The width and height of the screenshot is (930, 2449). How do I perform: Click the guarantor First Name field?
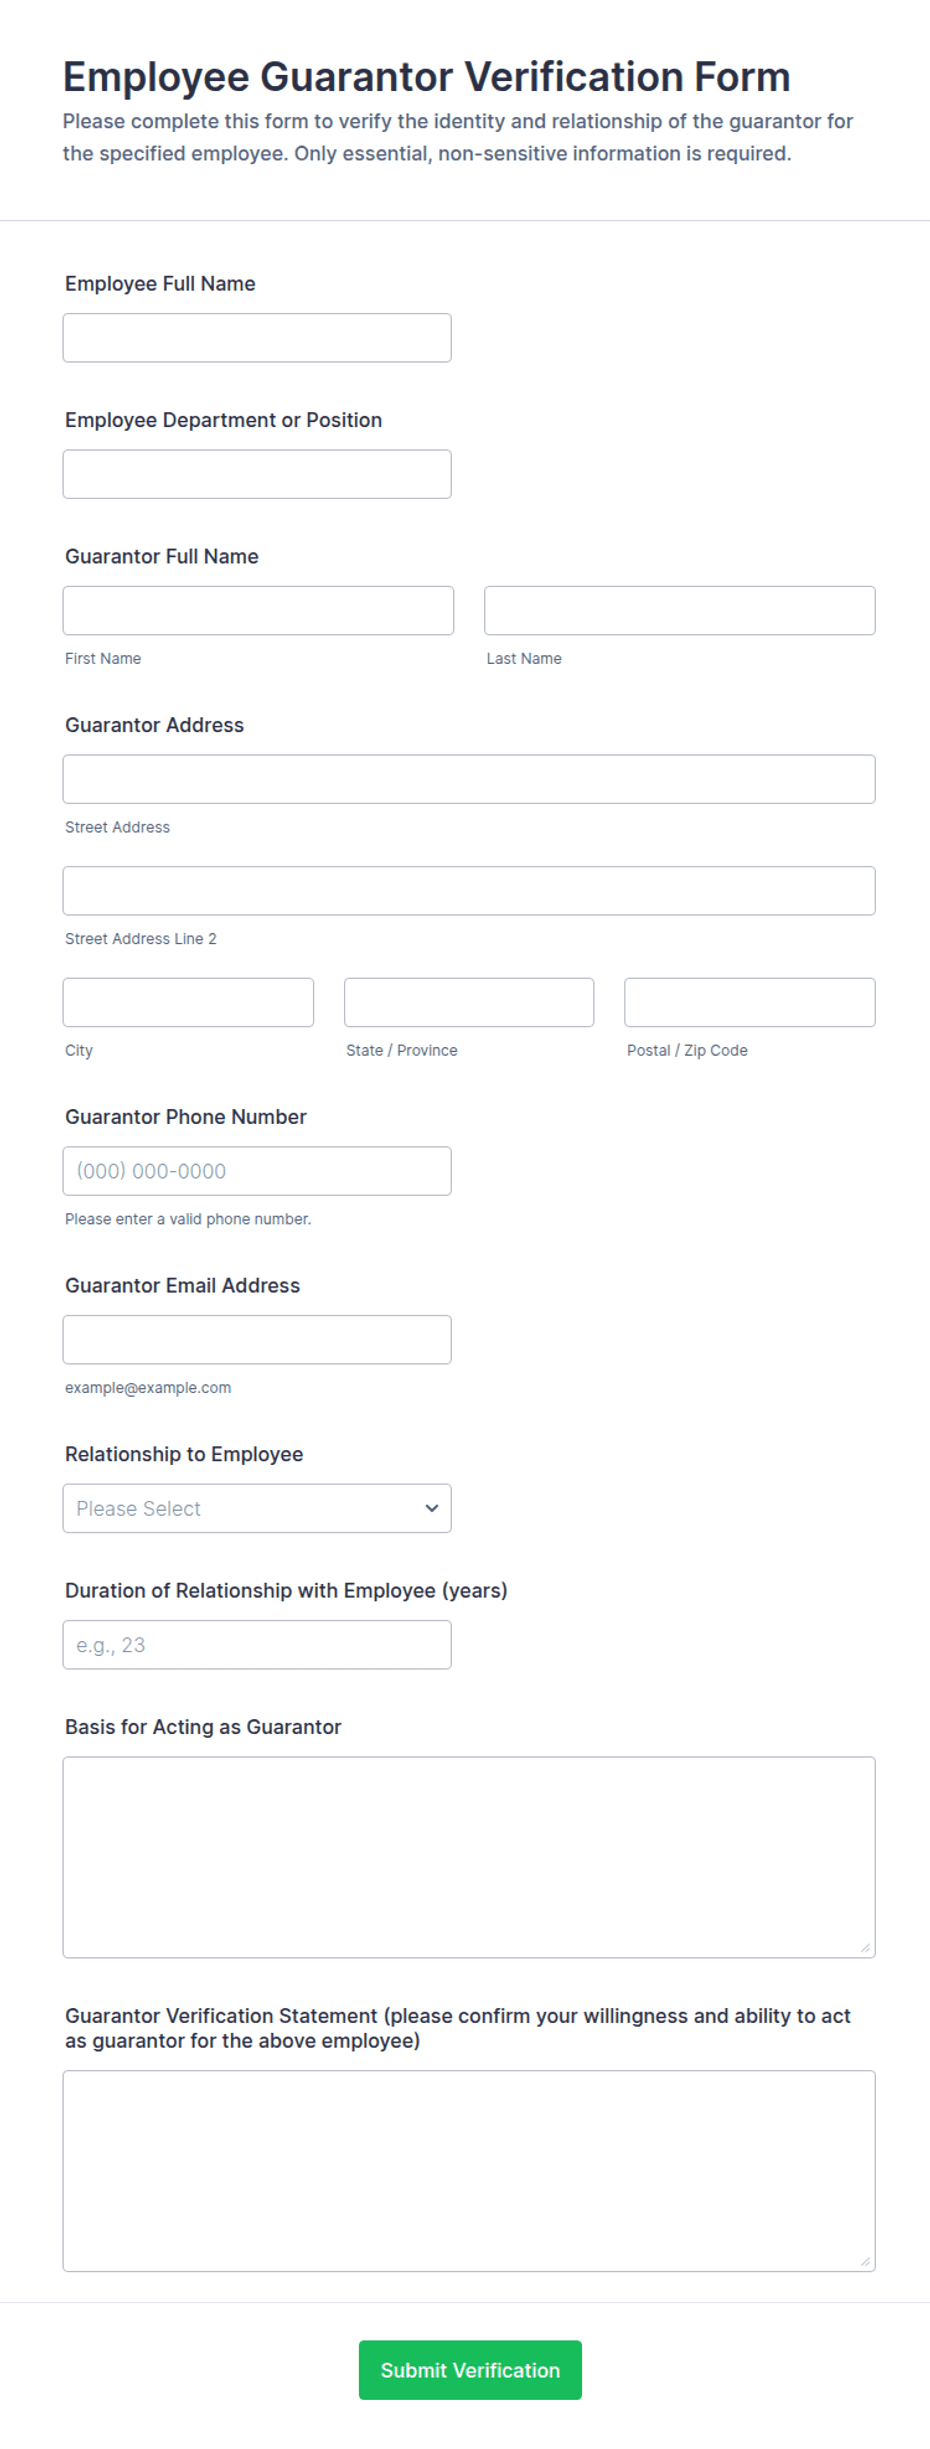pyautogui.click(x=257, y=610)
